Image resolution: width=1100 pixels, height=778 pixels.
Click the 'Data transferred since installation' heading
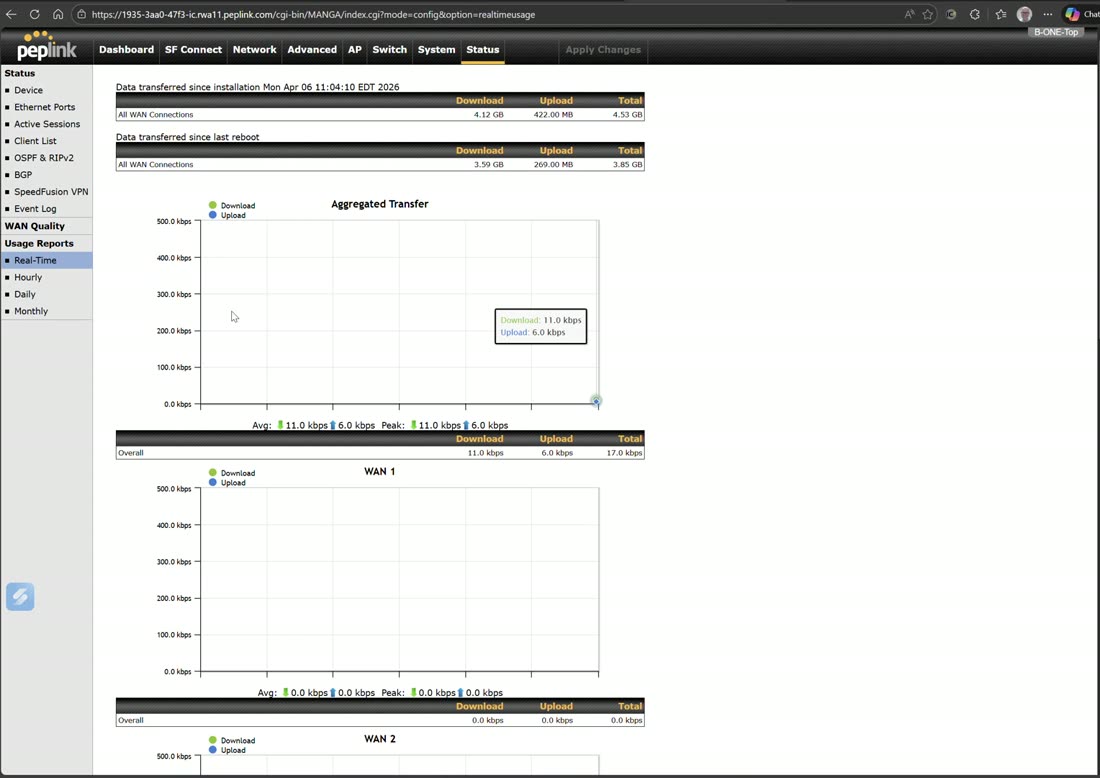(x=257, y=87)
